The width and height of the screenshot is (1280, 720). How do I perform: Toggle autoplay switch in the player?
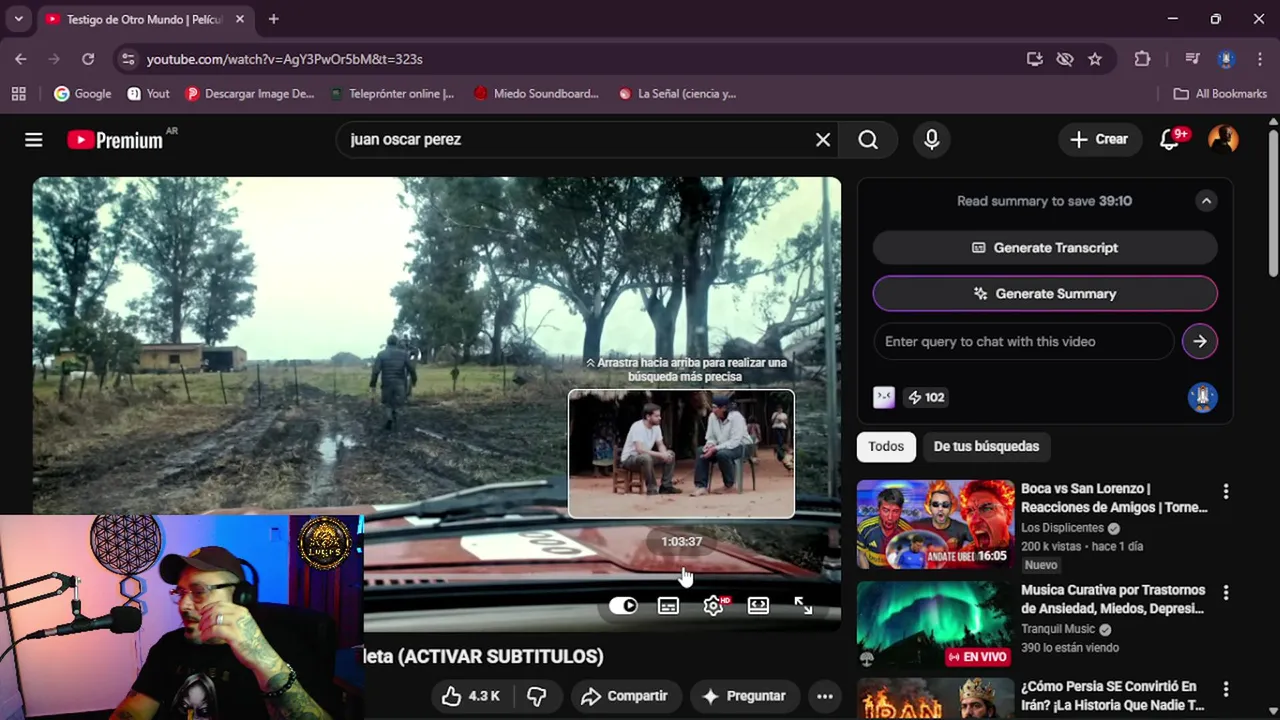point(623,605)
